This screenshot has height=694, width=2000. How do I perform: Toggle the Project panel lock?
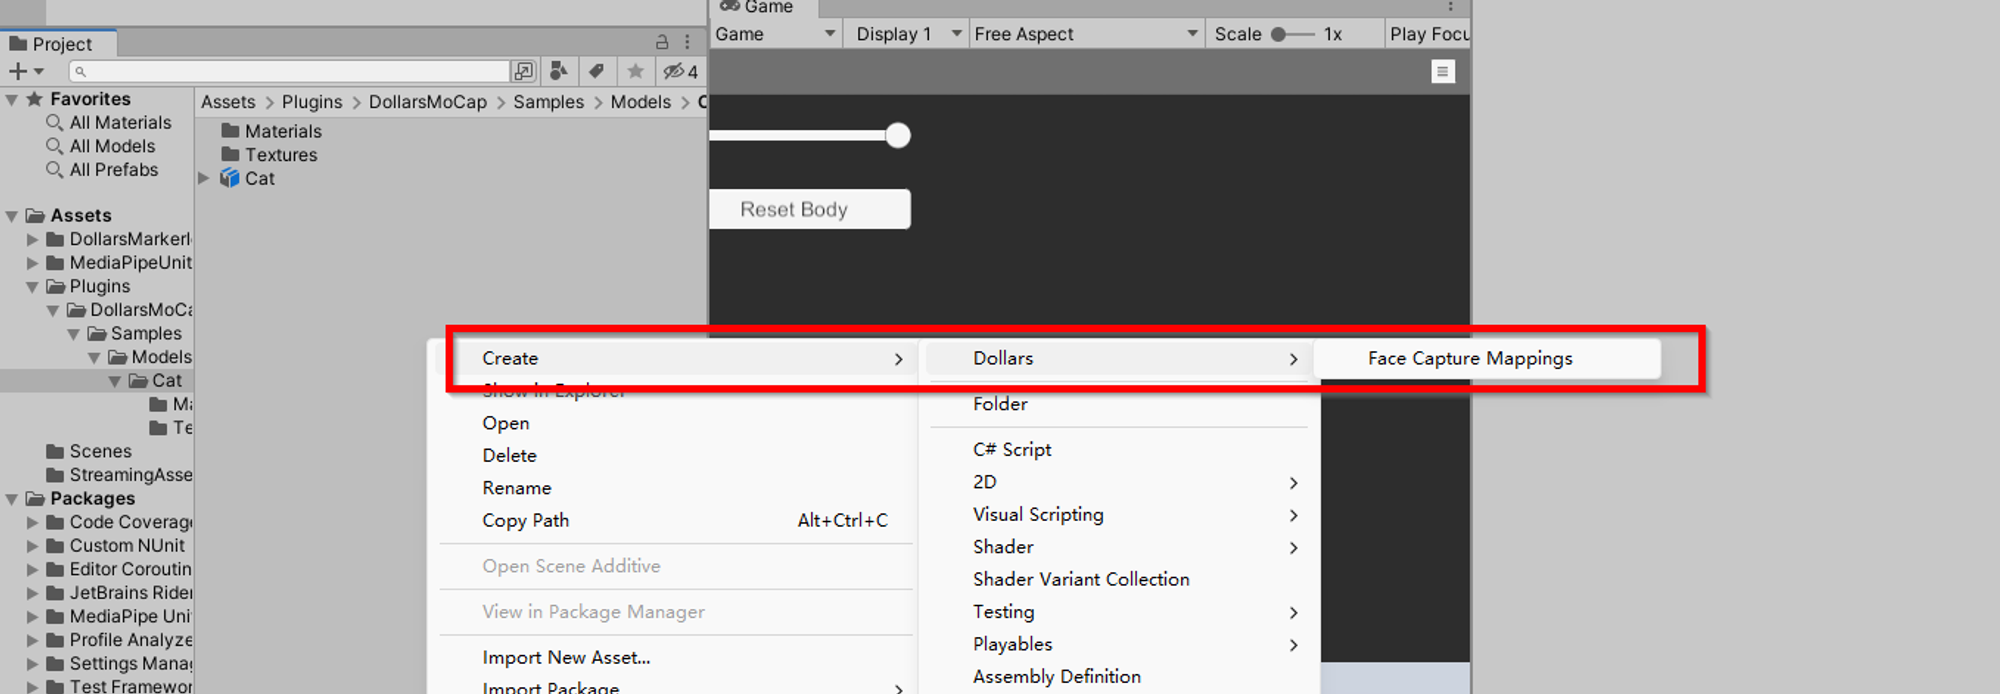tap(661, 42)
